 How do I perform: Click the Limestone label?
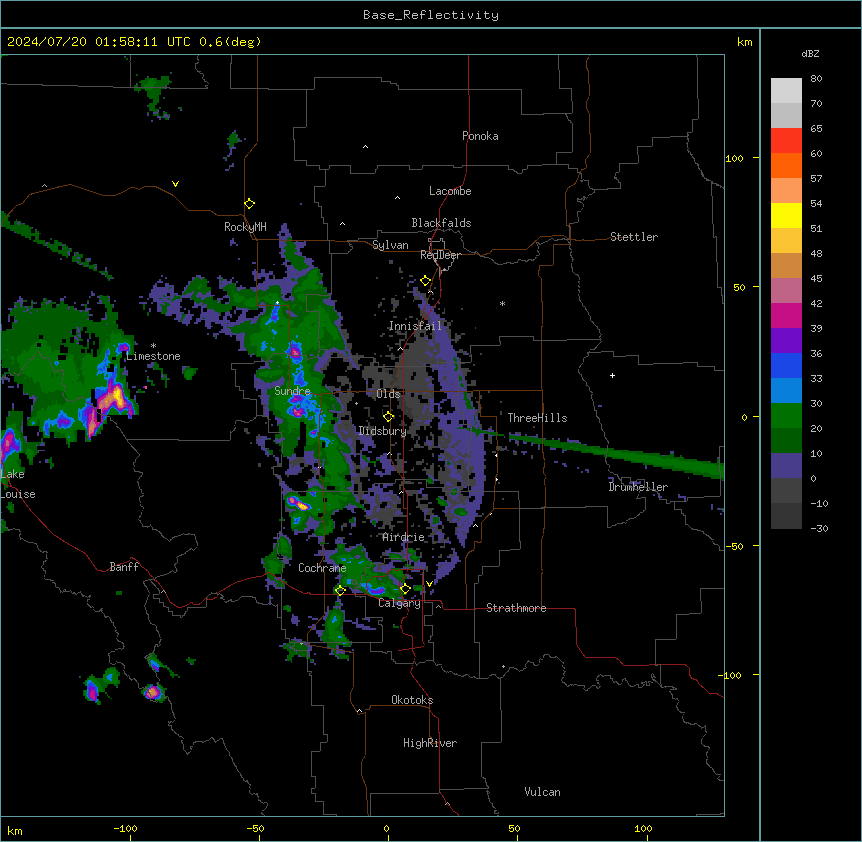tap(153, 356)
